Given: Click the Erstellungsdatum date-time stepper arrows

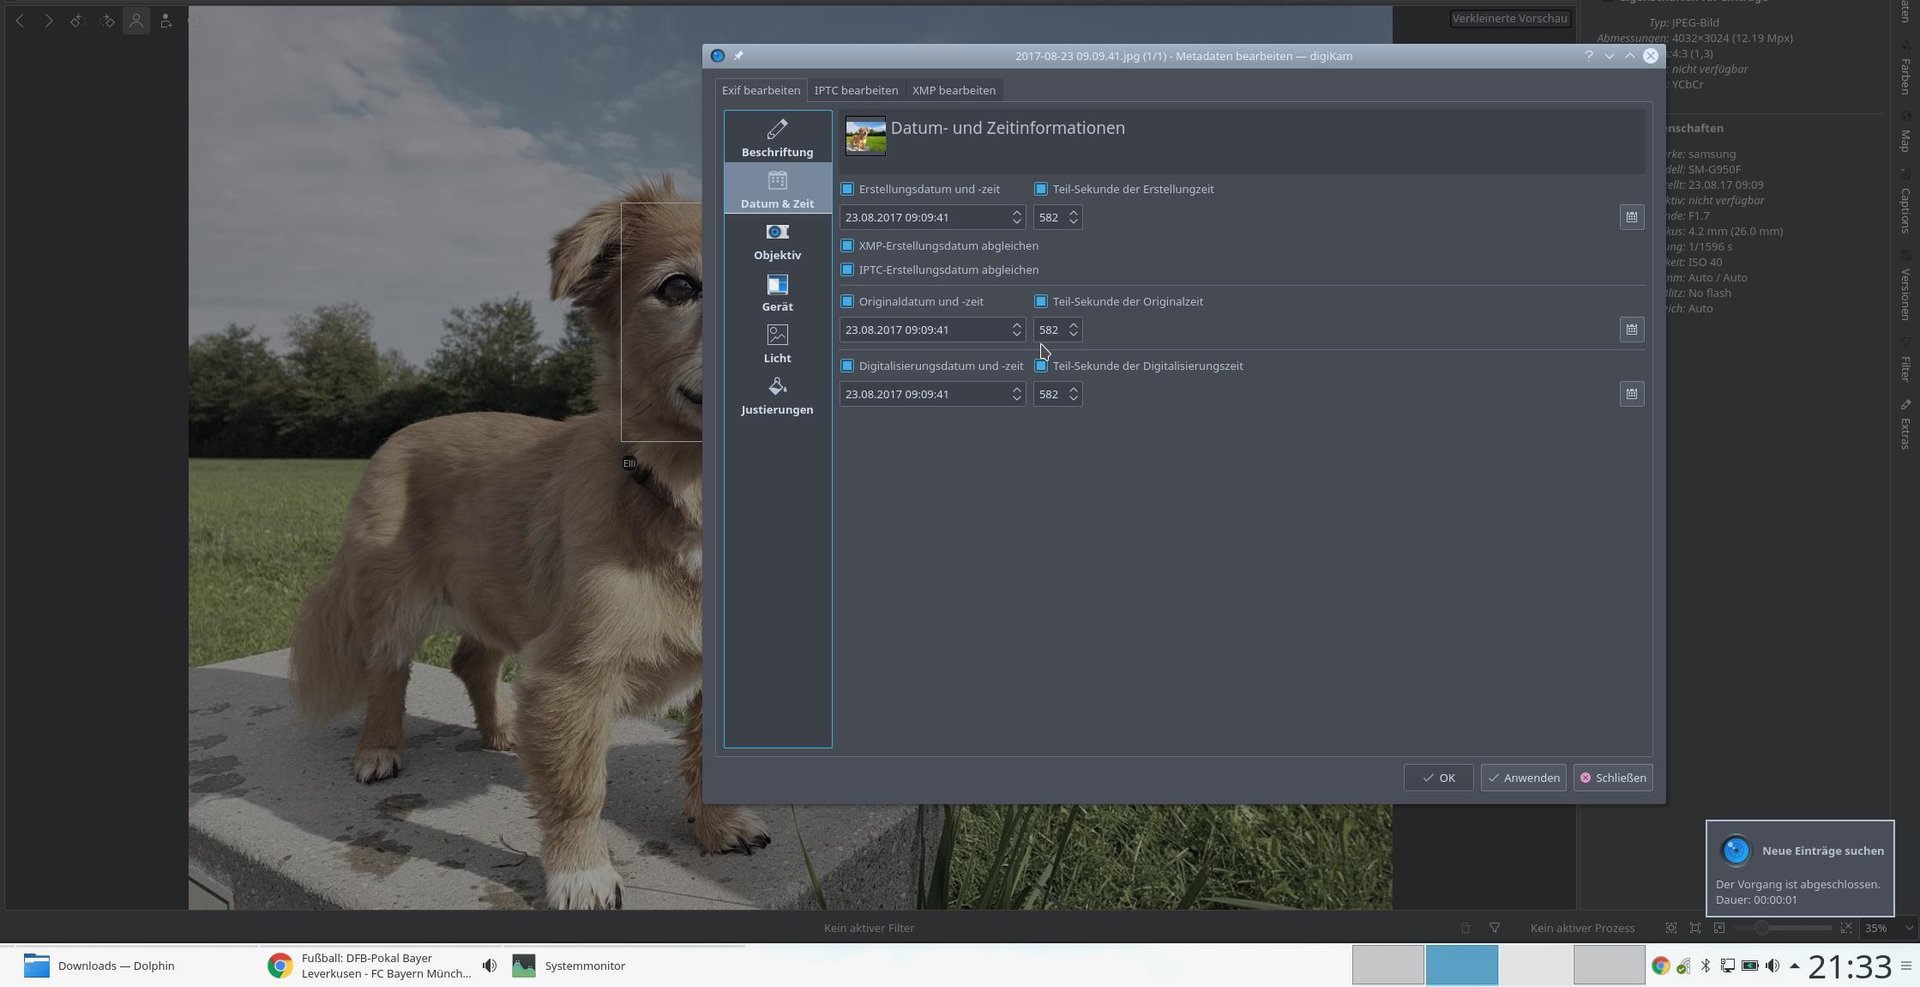Looking at the screenshot, I should (x=1016, y=217).
